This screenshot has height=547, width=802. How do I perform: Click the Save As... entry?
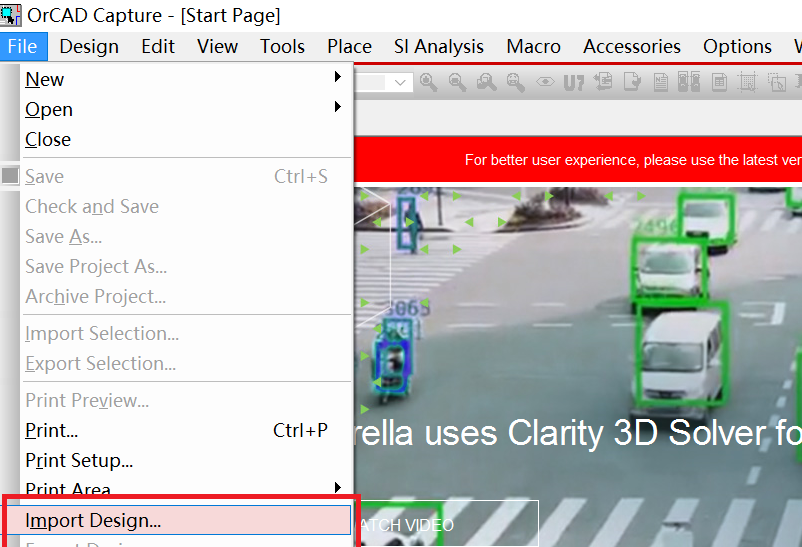(x=187, y=236)
